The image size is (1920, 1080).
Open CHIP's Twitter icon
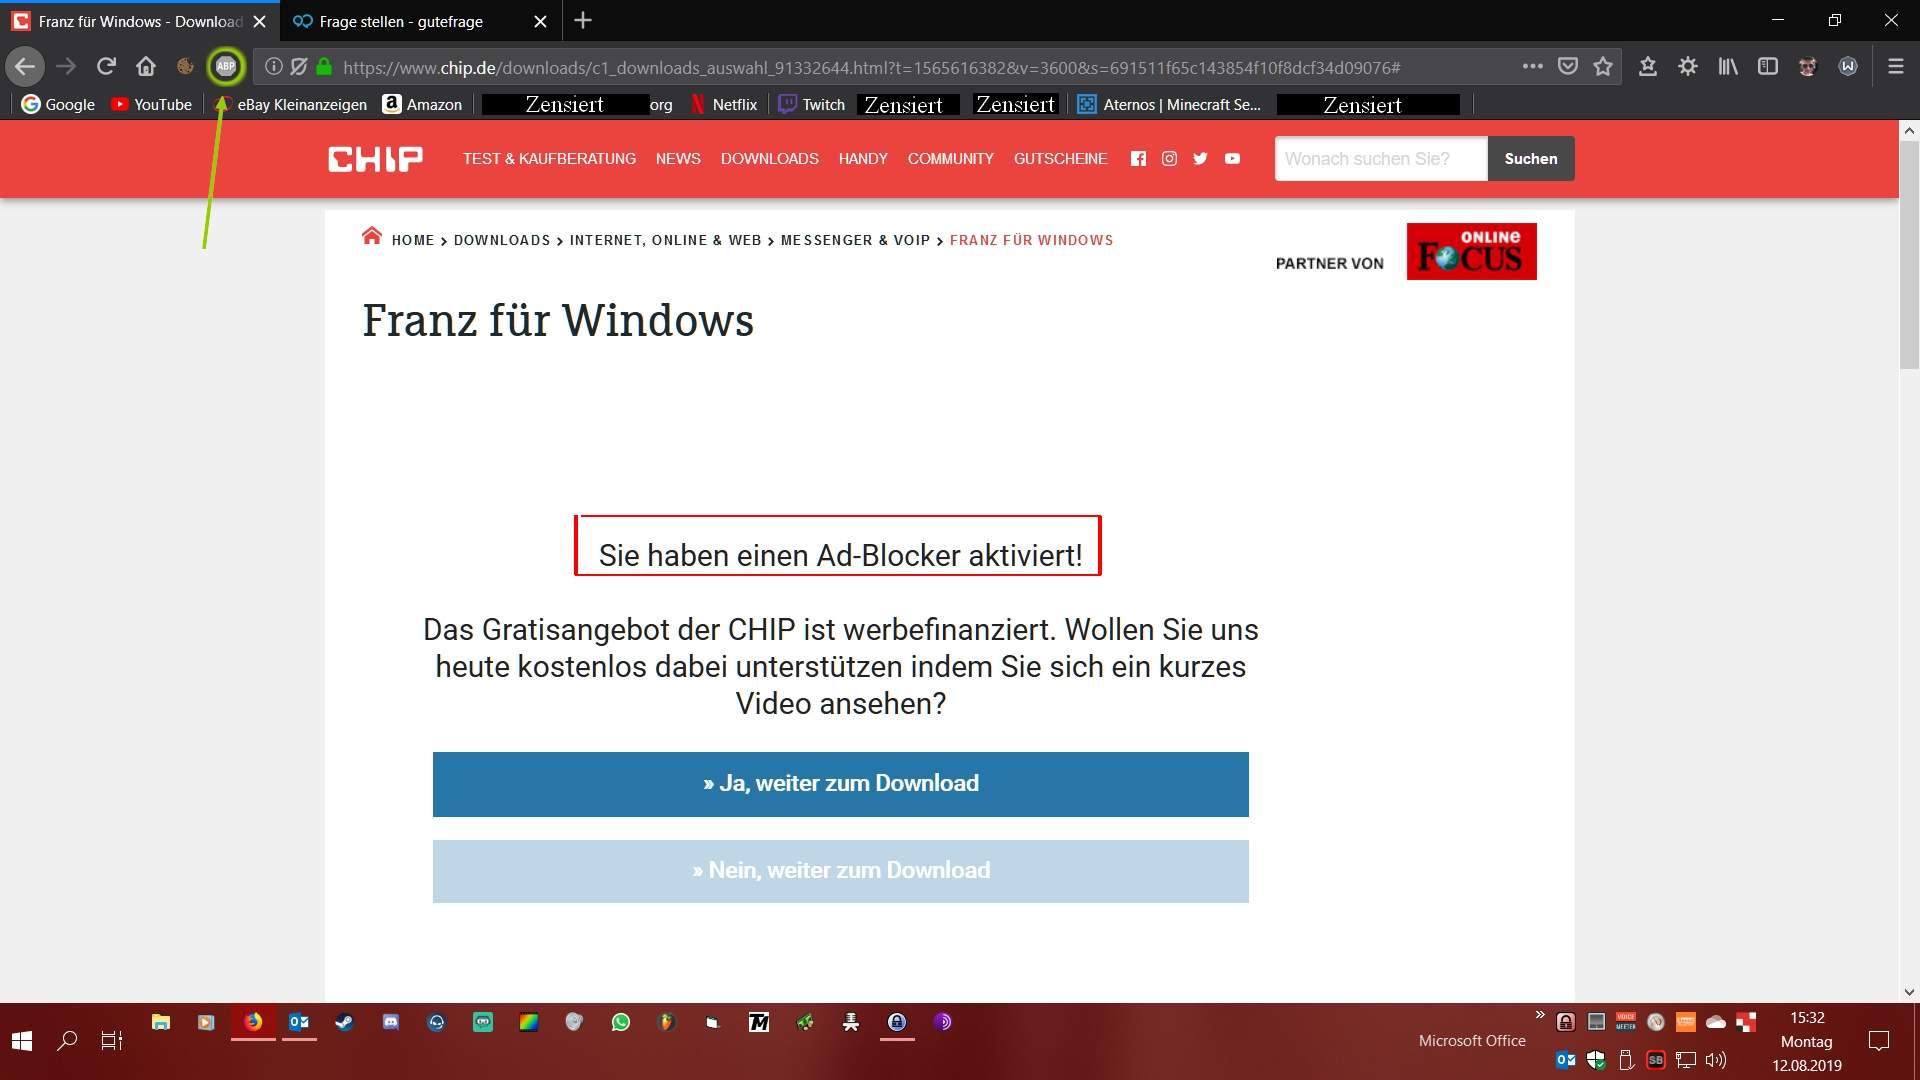1200,159
